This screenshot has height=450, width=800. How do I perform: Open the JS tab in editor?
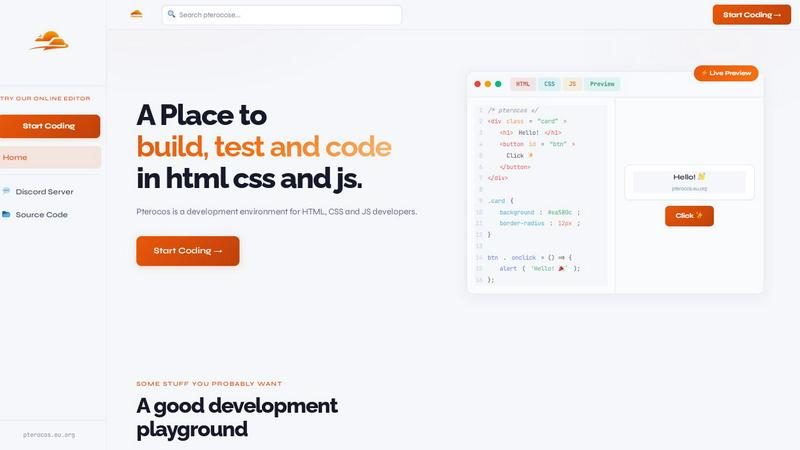[572, 84]
